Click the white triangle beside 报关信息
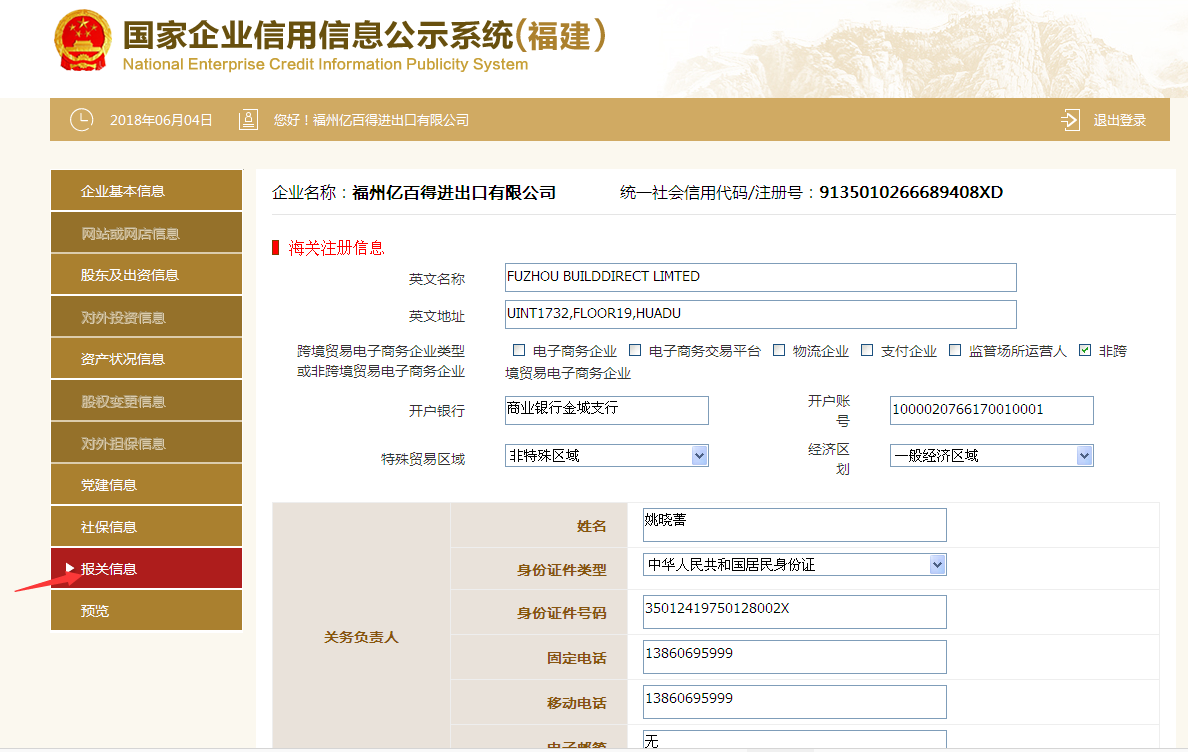Image resolution: width=1188 pixels, height=752 pixels. point(70,568)
